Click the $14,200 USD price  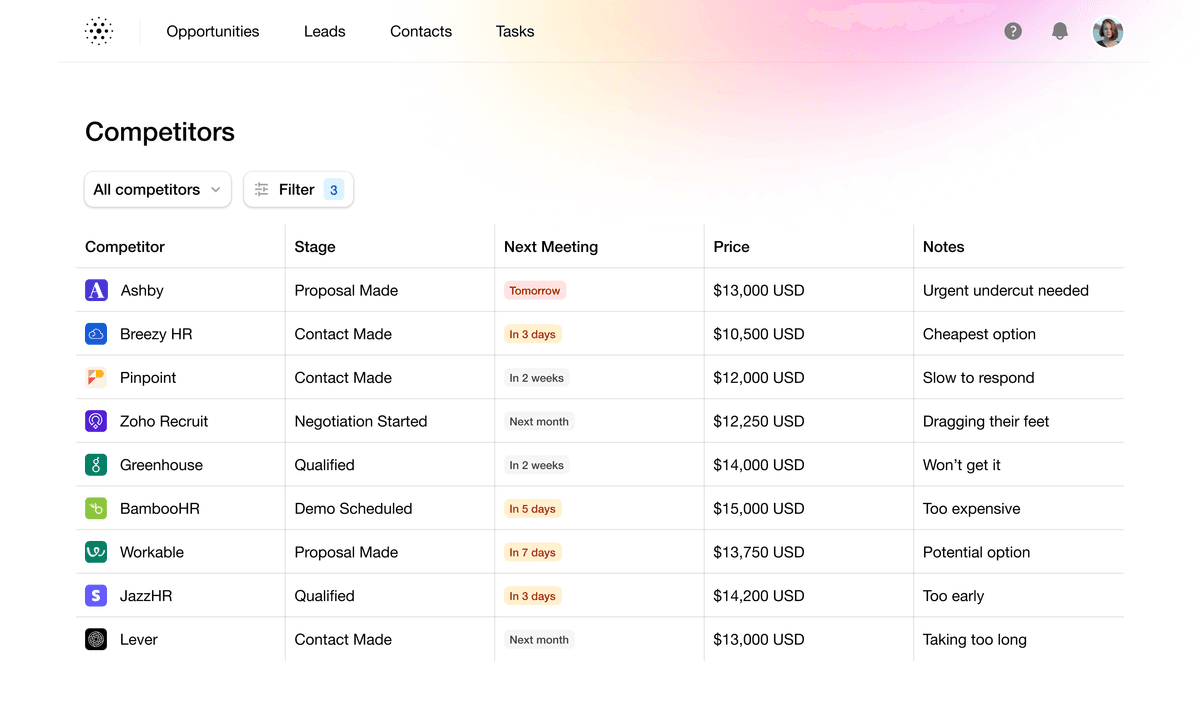[x=759, y=596]
